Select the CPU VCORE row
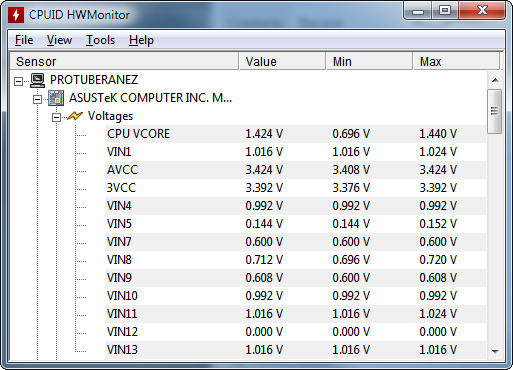The width and height of the screenshot is (513, 370). tap(295, 134)
